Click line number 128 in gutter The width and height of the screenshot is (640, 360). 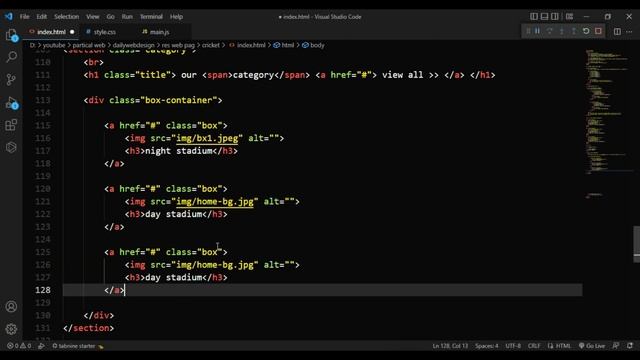(x=43, y=290)
